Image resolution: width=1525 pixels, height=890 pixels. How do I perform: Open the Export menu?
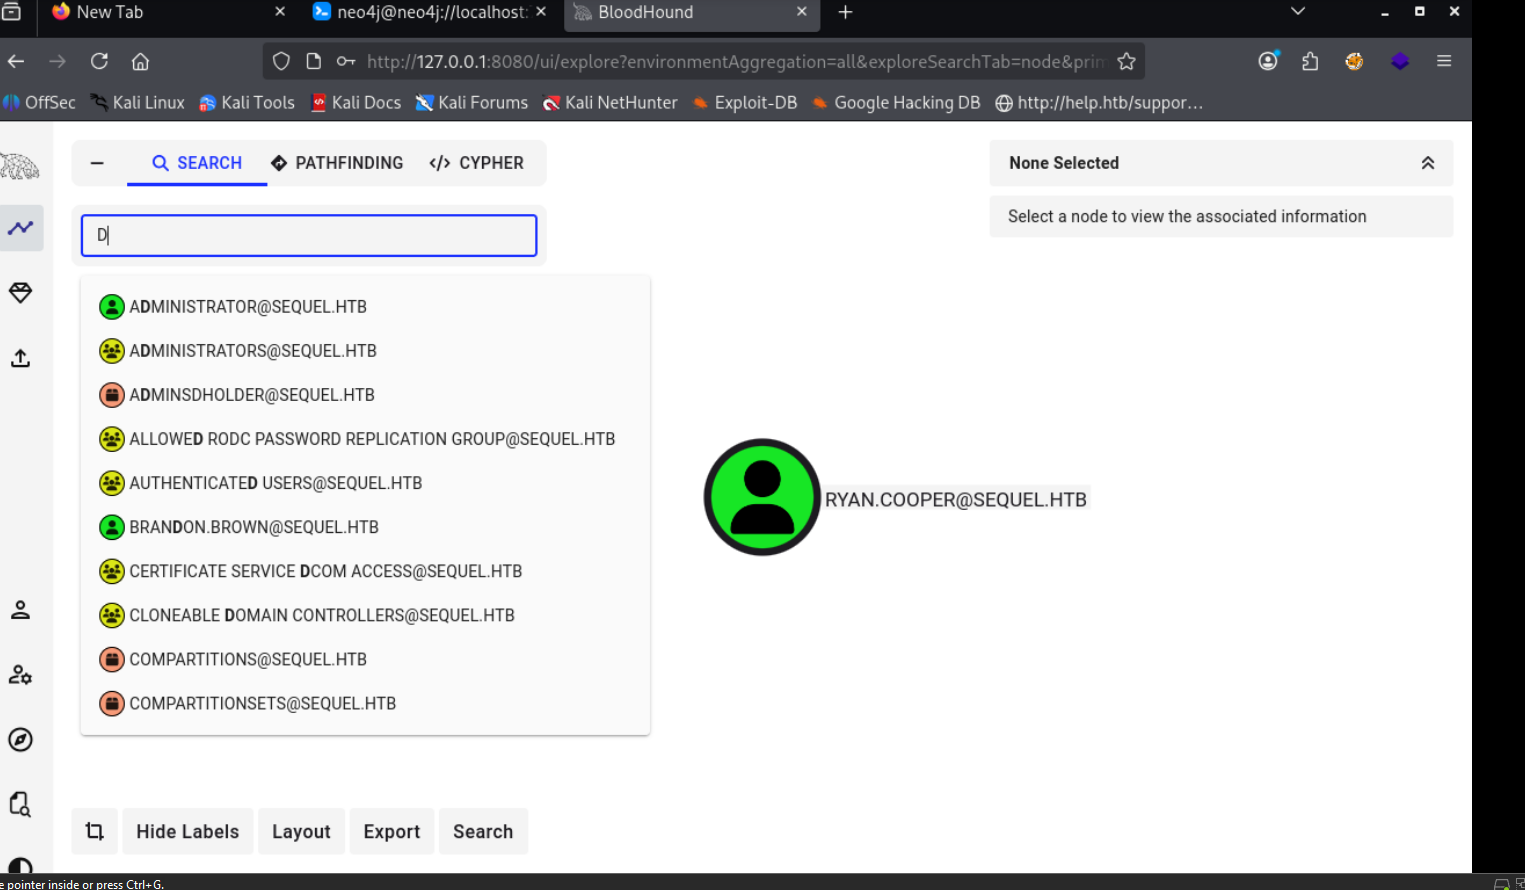click(392, 831)
